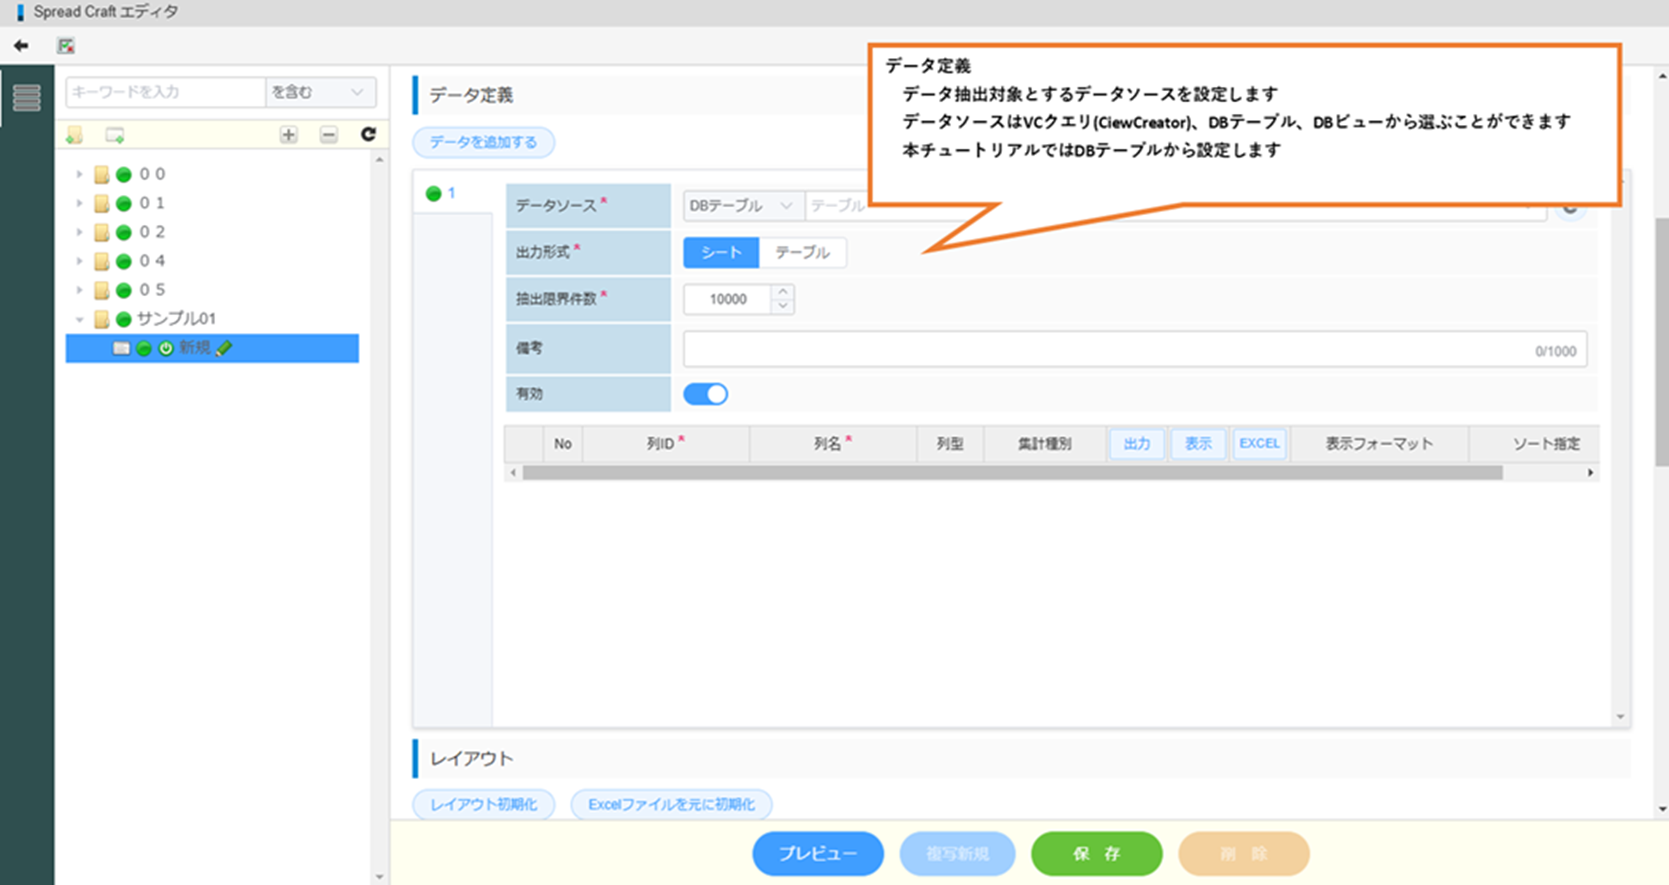
Task: Open the を含む search condition dropdown
Action: point(319,92)
